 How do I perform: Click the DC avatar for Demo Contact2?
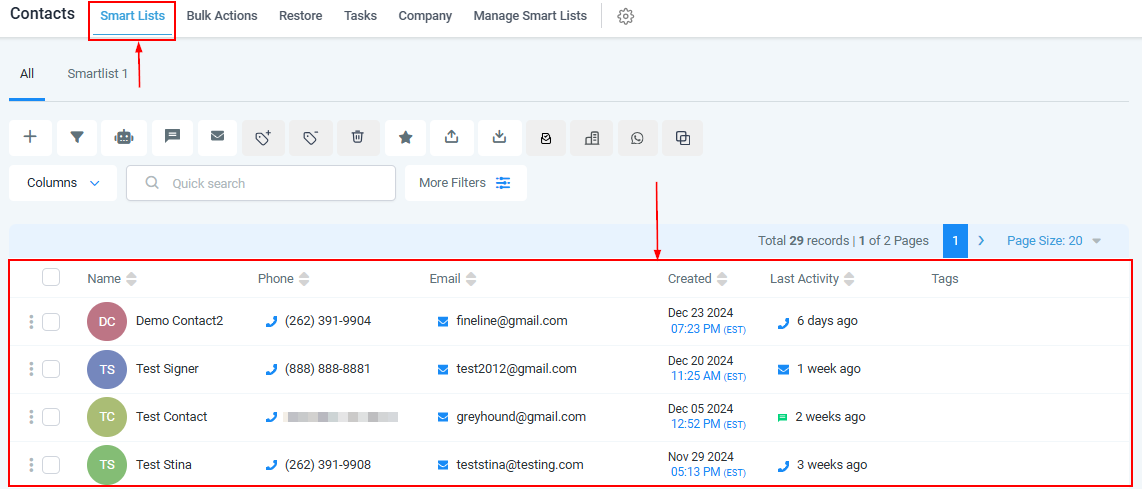click(x=107, y=322)
